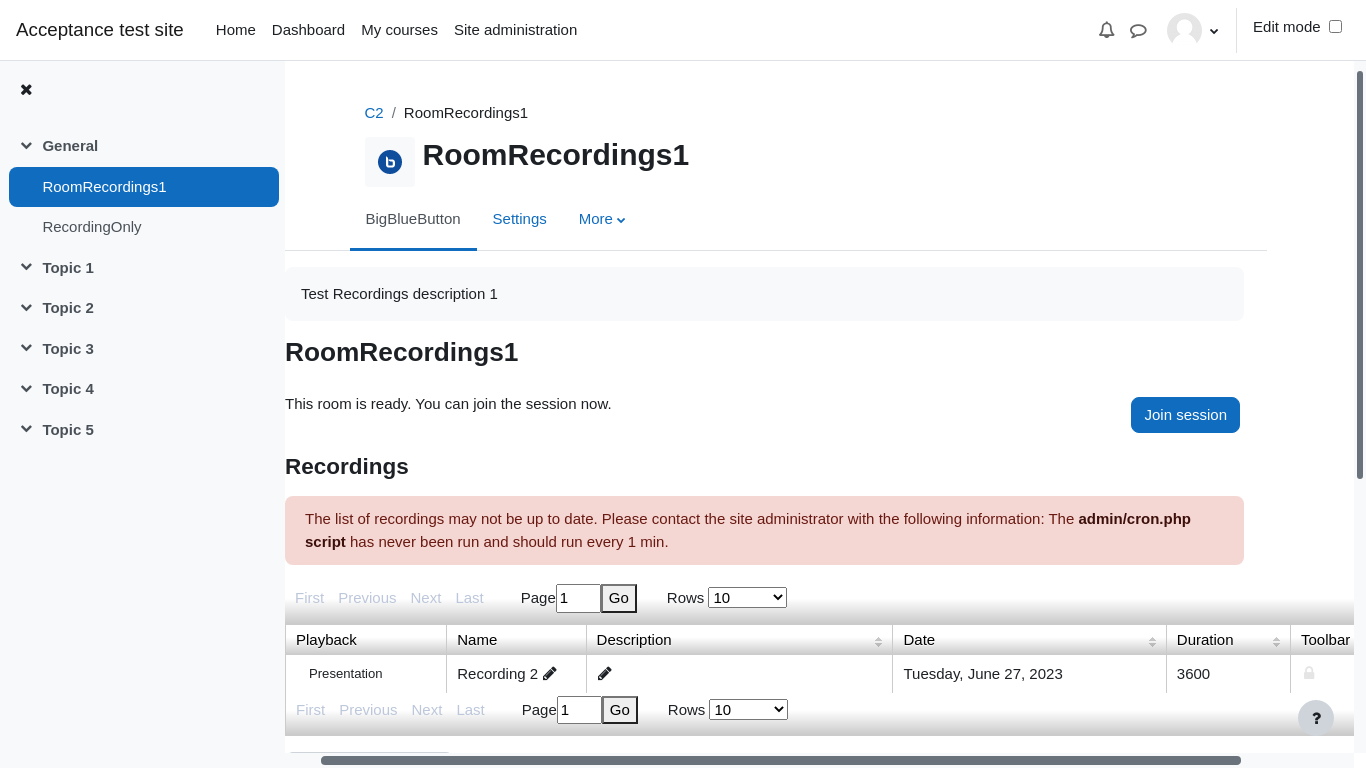
Task: Select RoomRecordings1 in course index
Action: (x=144, y=187)
